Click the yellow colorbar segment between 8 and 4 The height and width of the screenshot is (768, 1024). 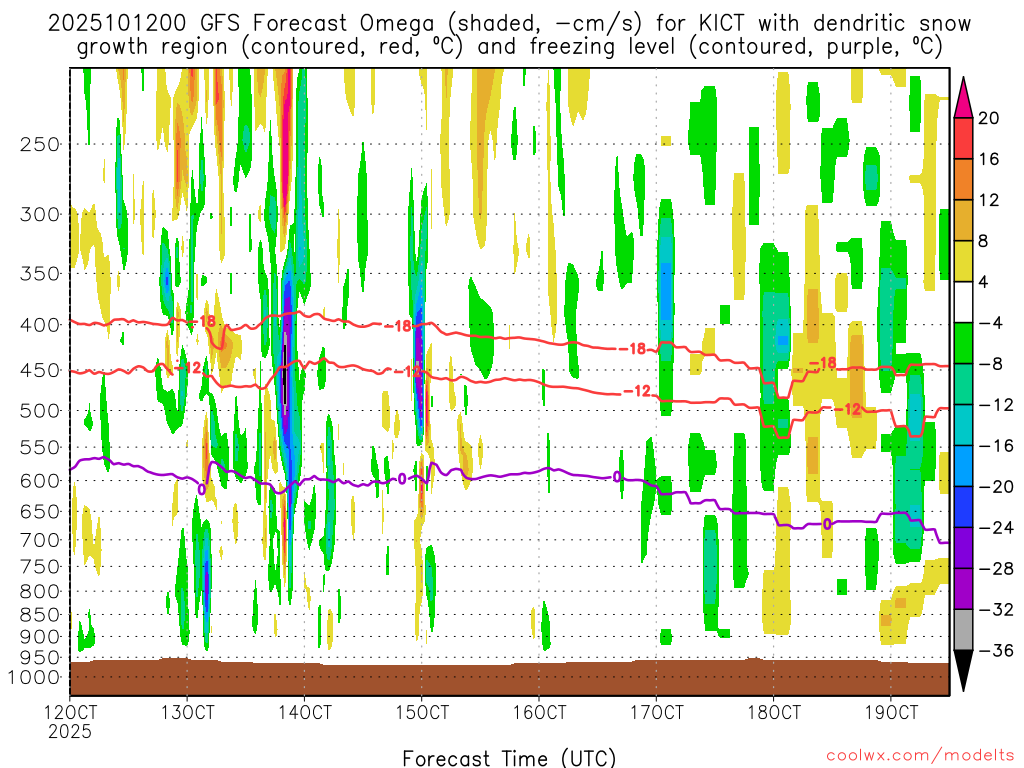(x=963, y=261)
